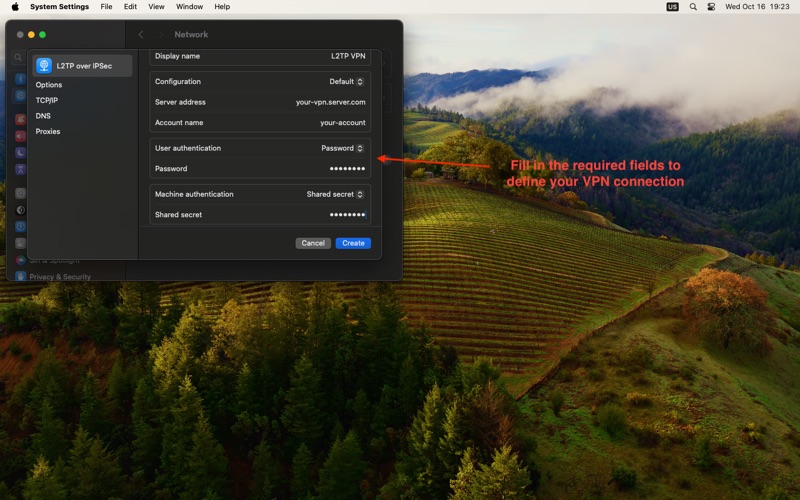Open the Apple menu
800x500 pixels.
15,7
